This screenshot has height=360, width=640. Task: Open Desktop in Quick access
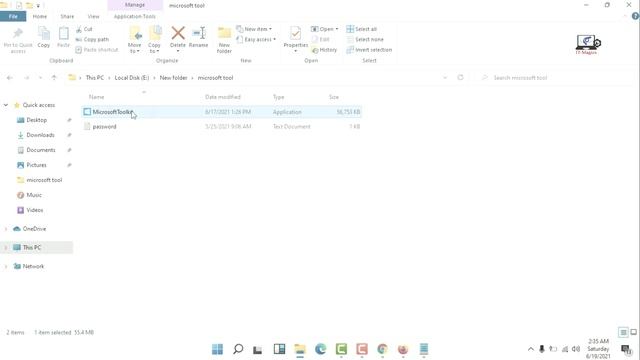point(36,120)
